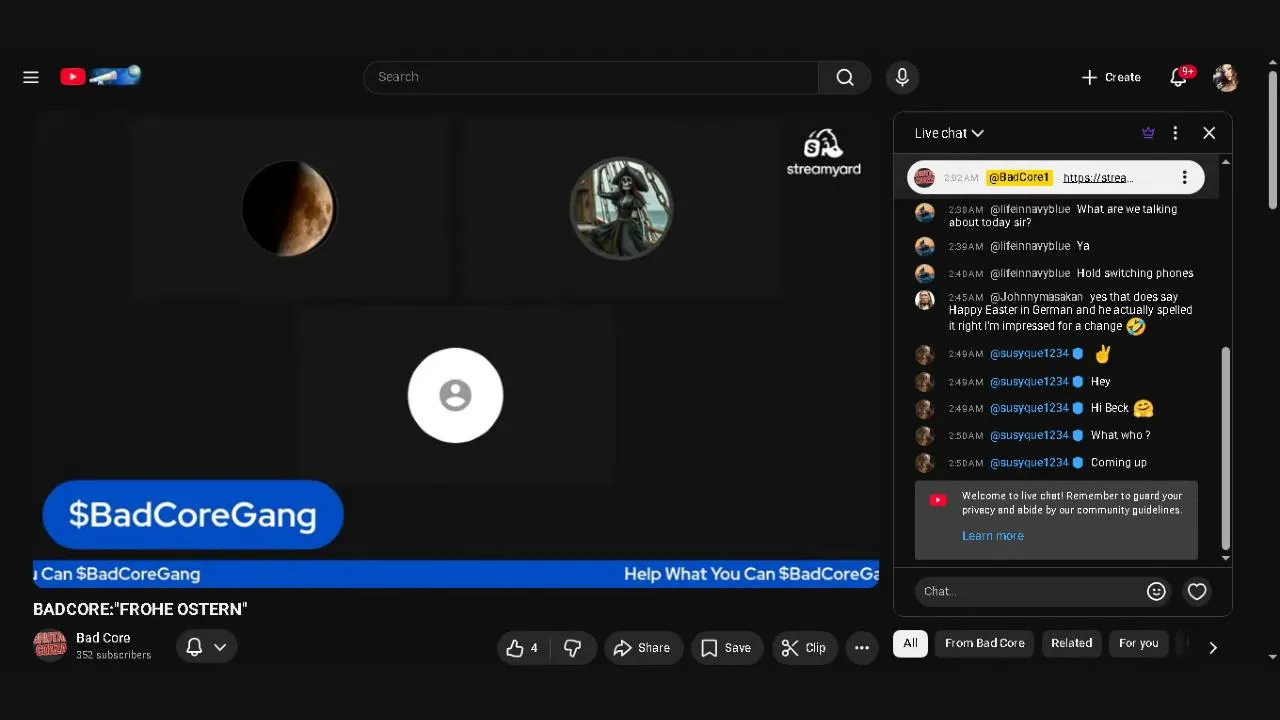Open Bad Core channel avatar
The width and height of the screenshot is (1280, 720).
(x=50, y=646)
